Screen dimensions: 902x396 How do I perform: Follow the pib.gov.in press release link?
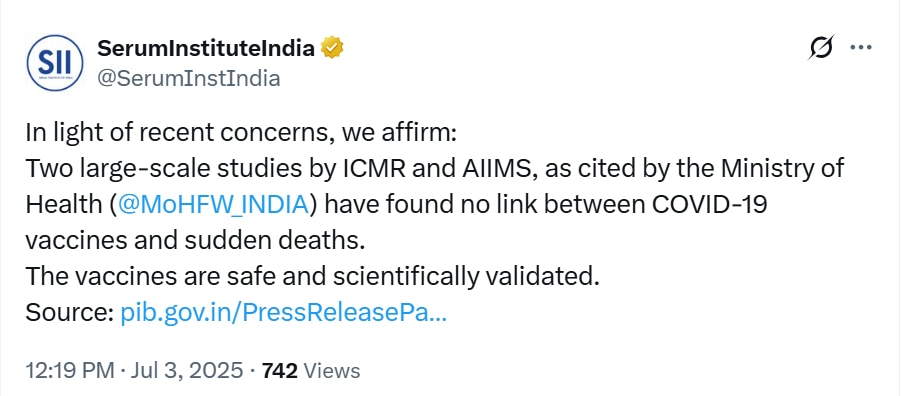point(283,314)
